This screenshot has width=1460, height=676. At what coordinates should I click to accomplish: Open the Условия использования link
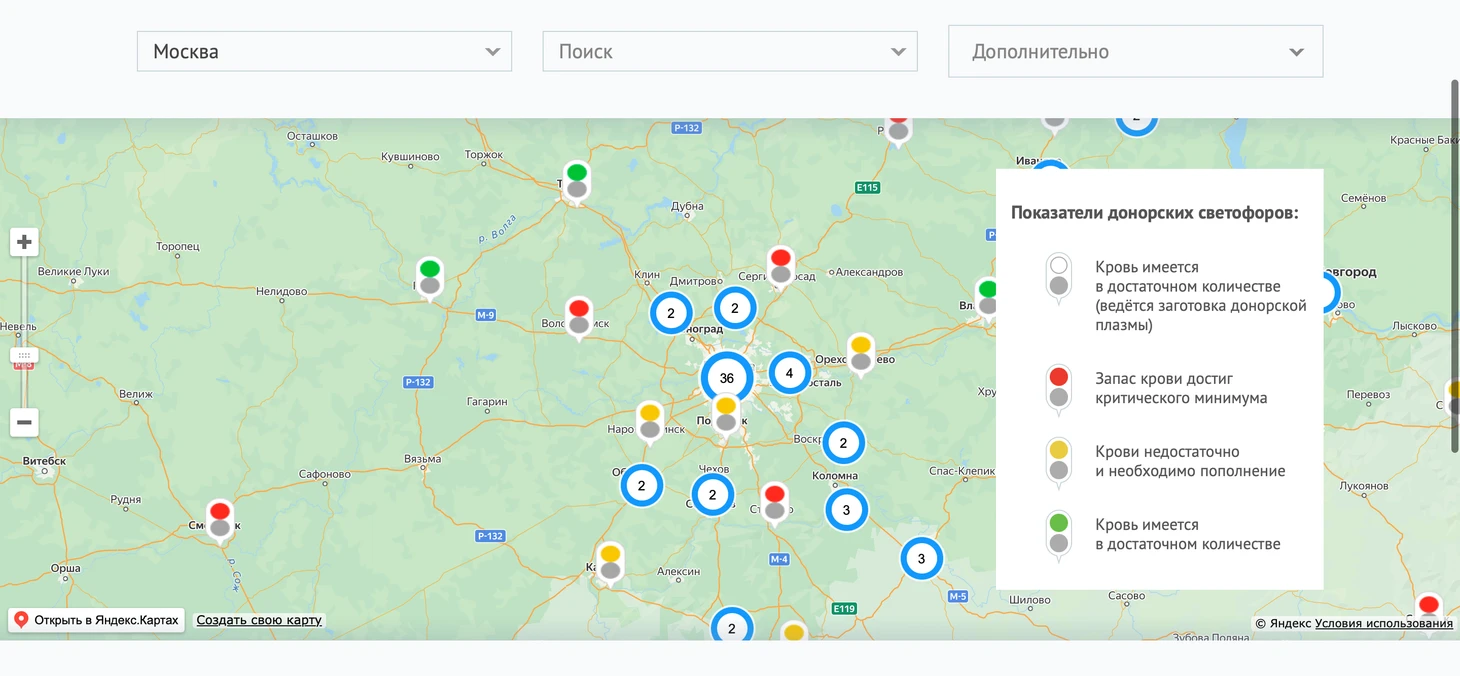pyautogui.click(x=1383, y=624)
